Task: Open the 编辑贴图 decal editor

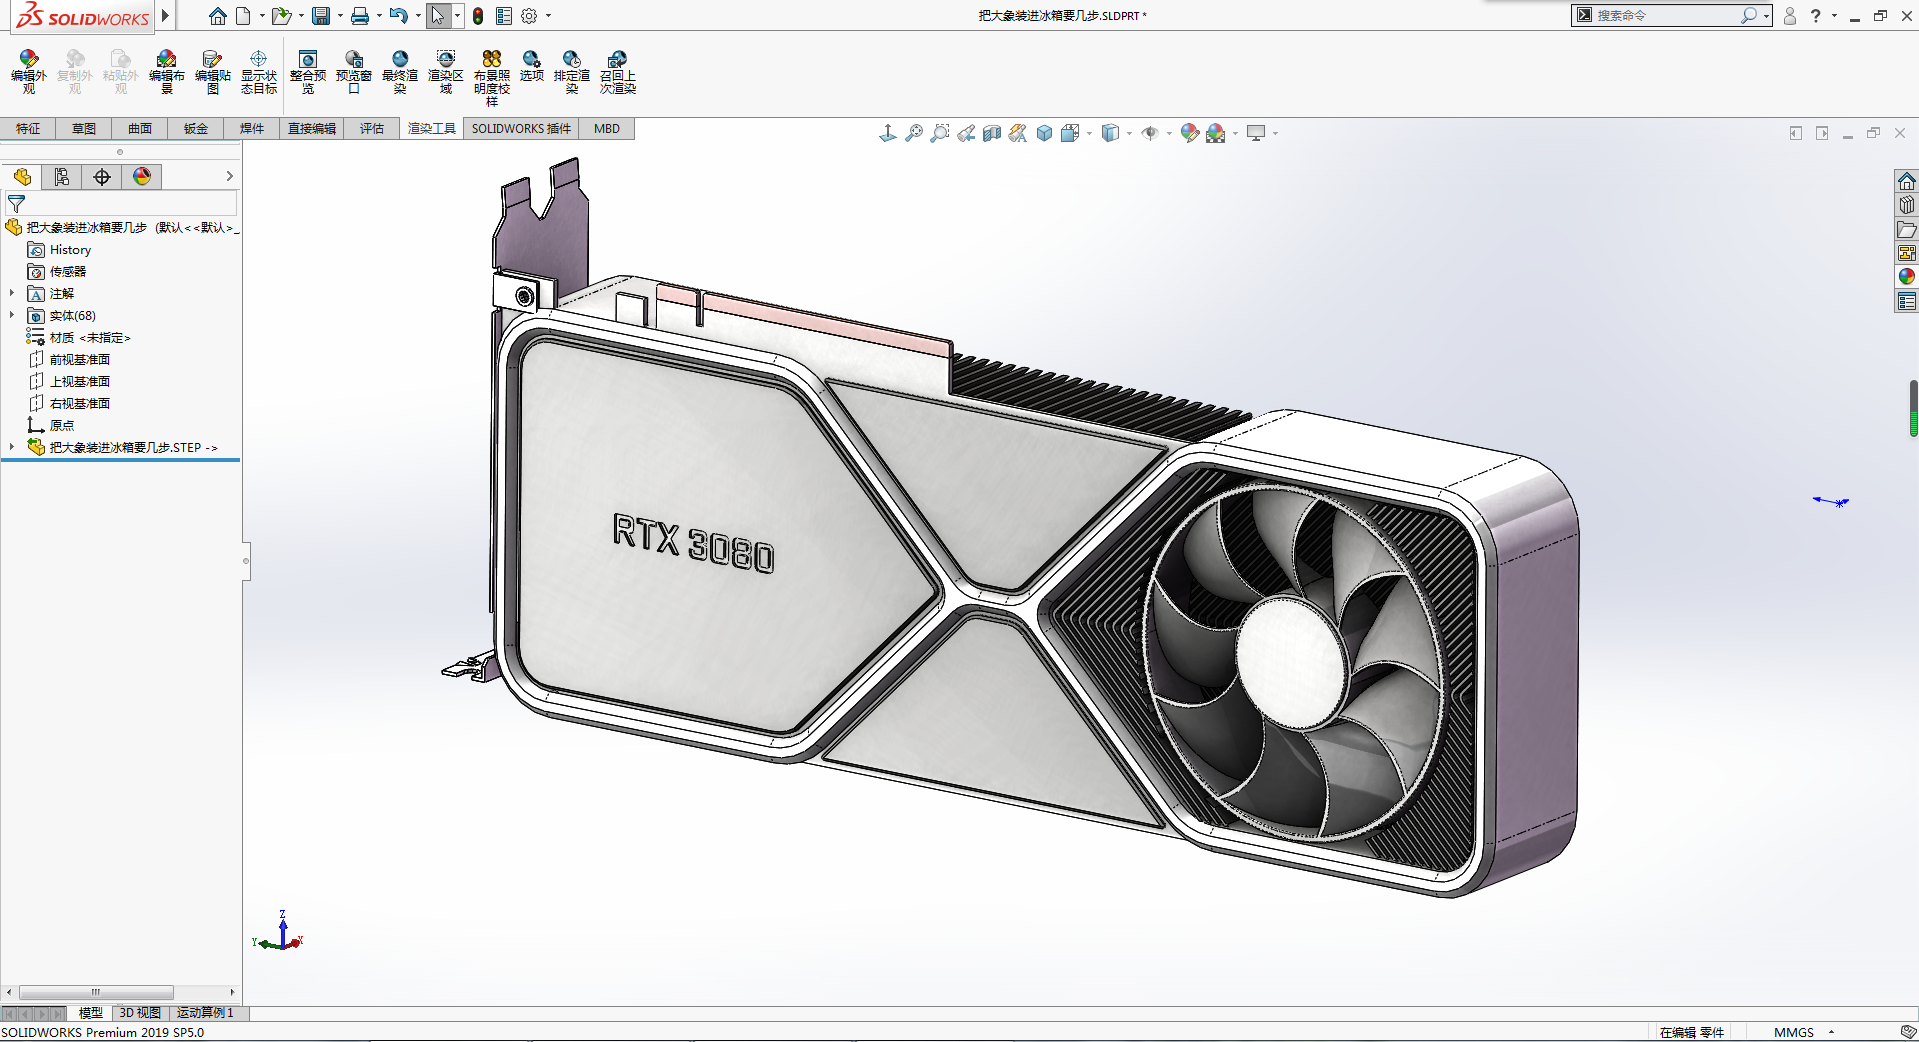Action: pyautogui.click(x=212, y=72)
